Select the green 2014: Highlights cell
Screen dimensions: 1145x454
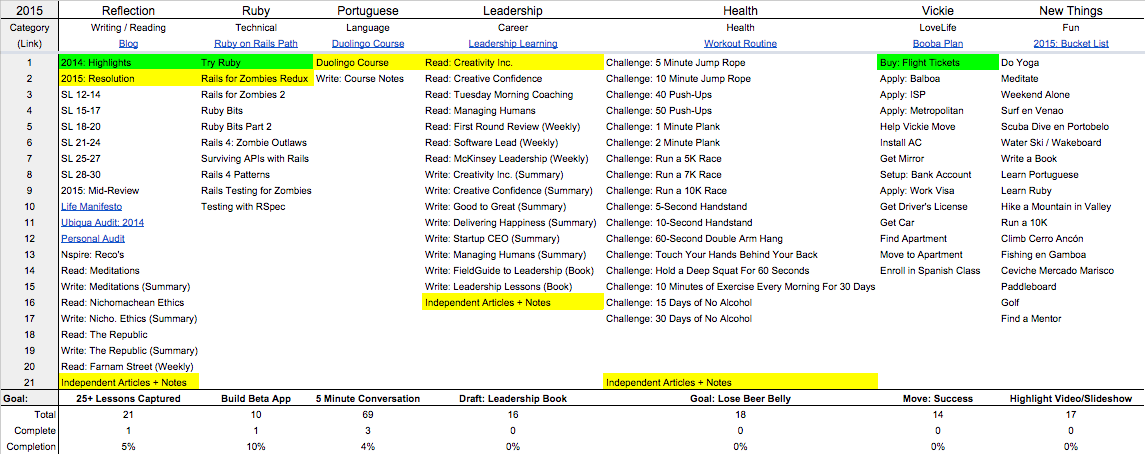(x=128, y=62)
